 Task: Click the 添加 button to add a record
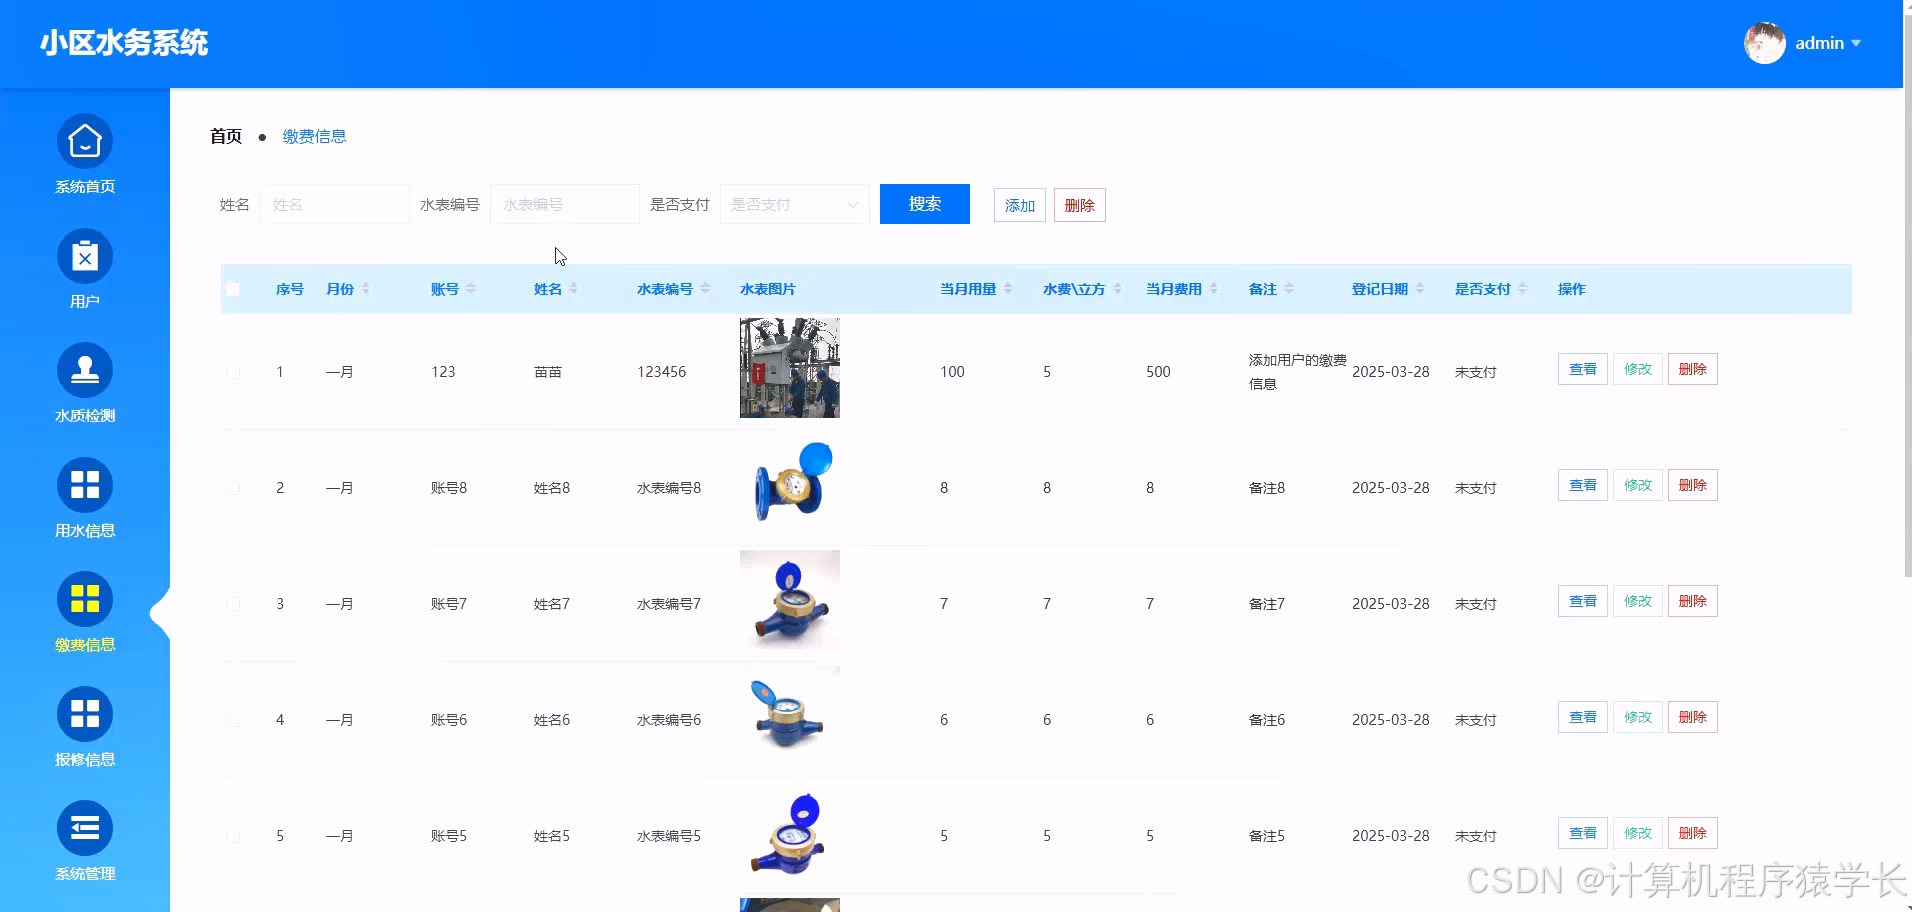[x=1018, y=204]
